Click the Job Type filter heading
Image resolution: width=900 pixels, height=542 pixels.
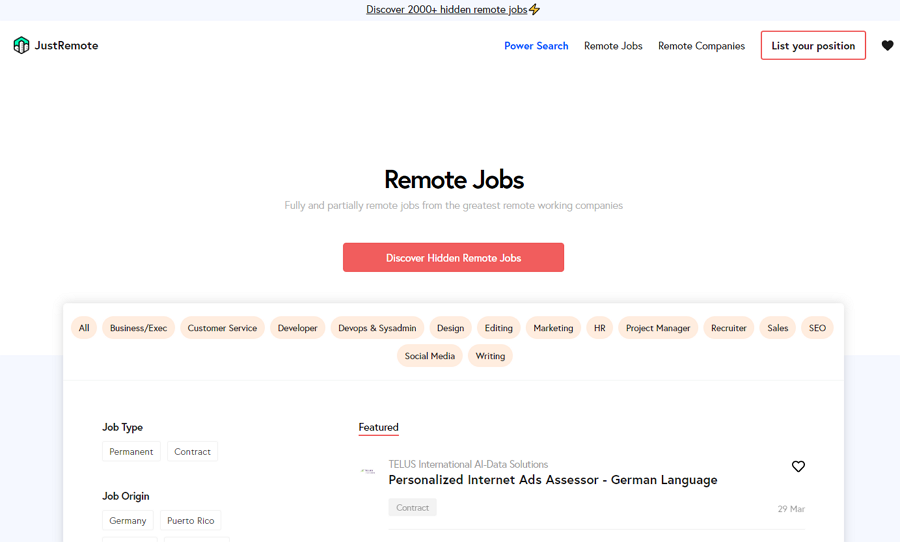[x=122, y=427]
